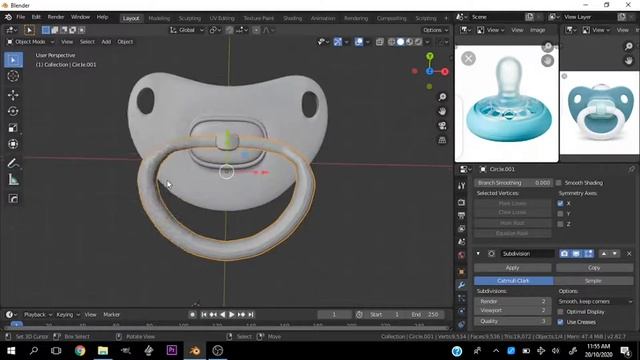Open the Tool properties tab (wrench and screwdriver)
Screen dimensions: 640x360
coord(462,186)
